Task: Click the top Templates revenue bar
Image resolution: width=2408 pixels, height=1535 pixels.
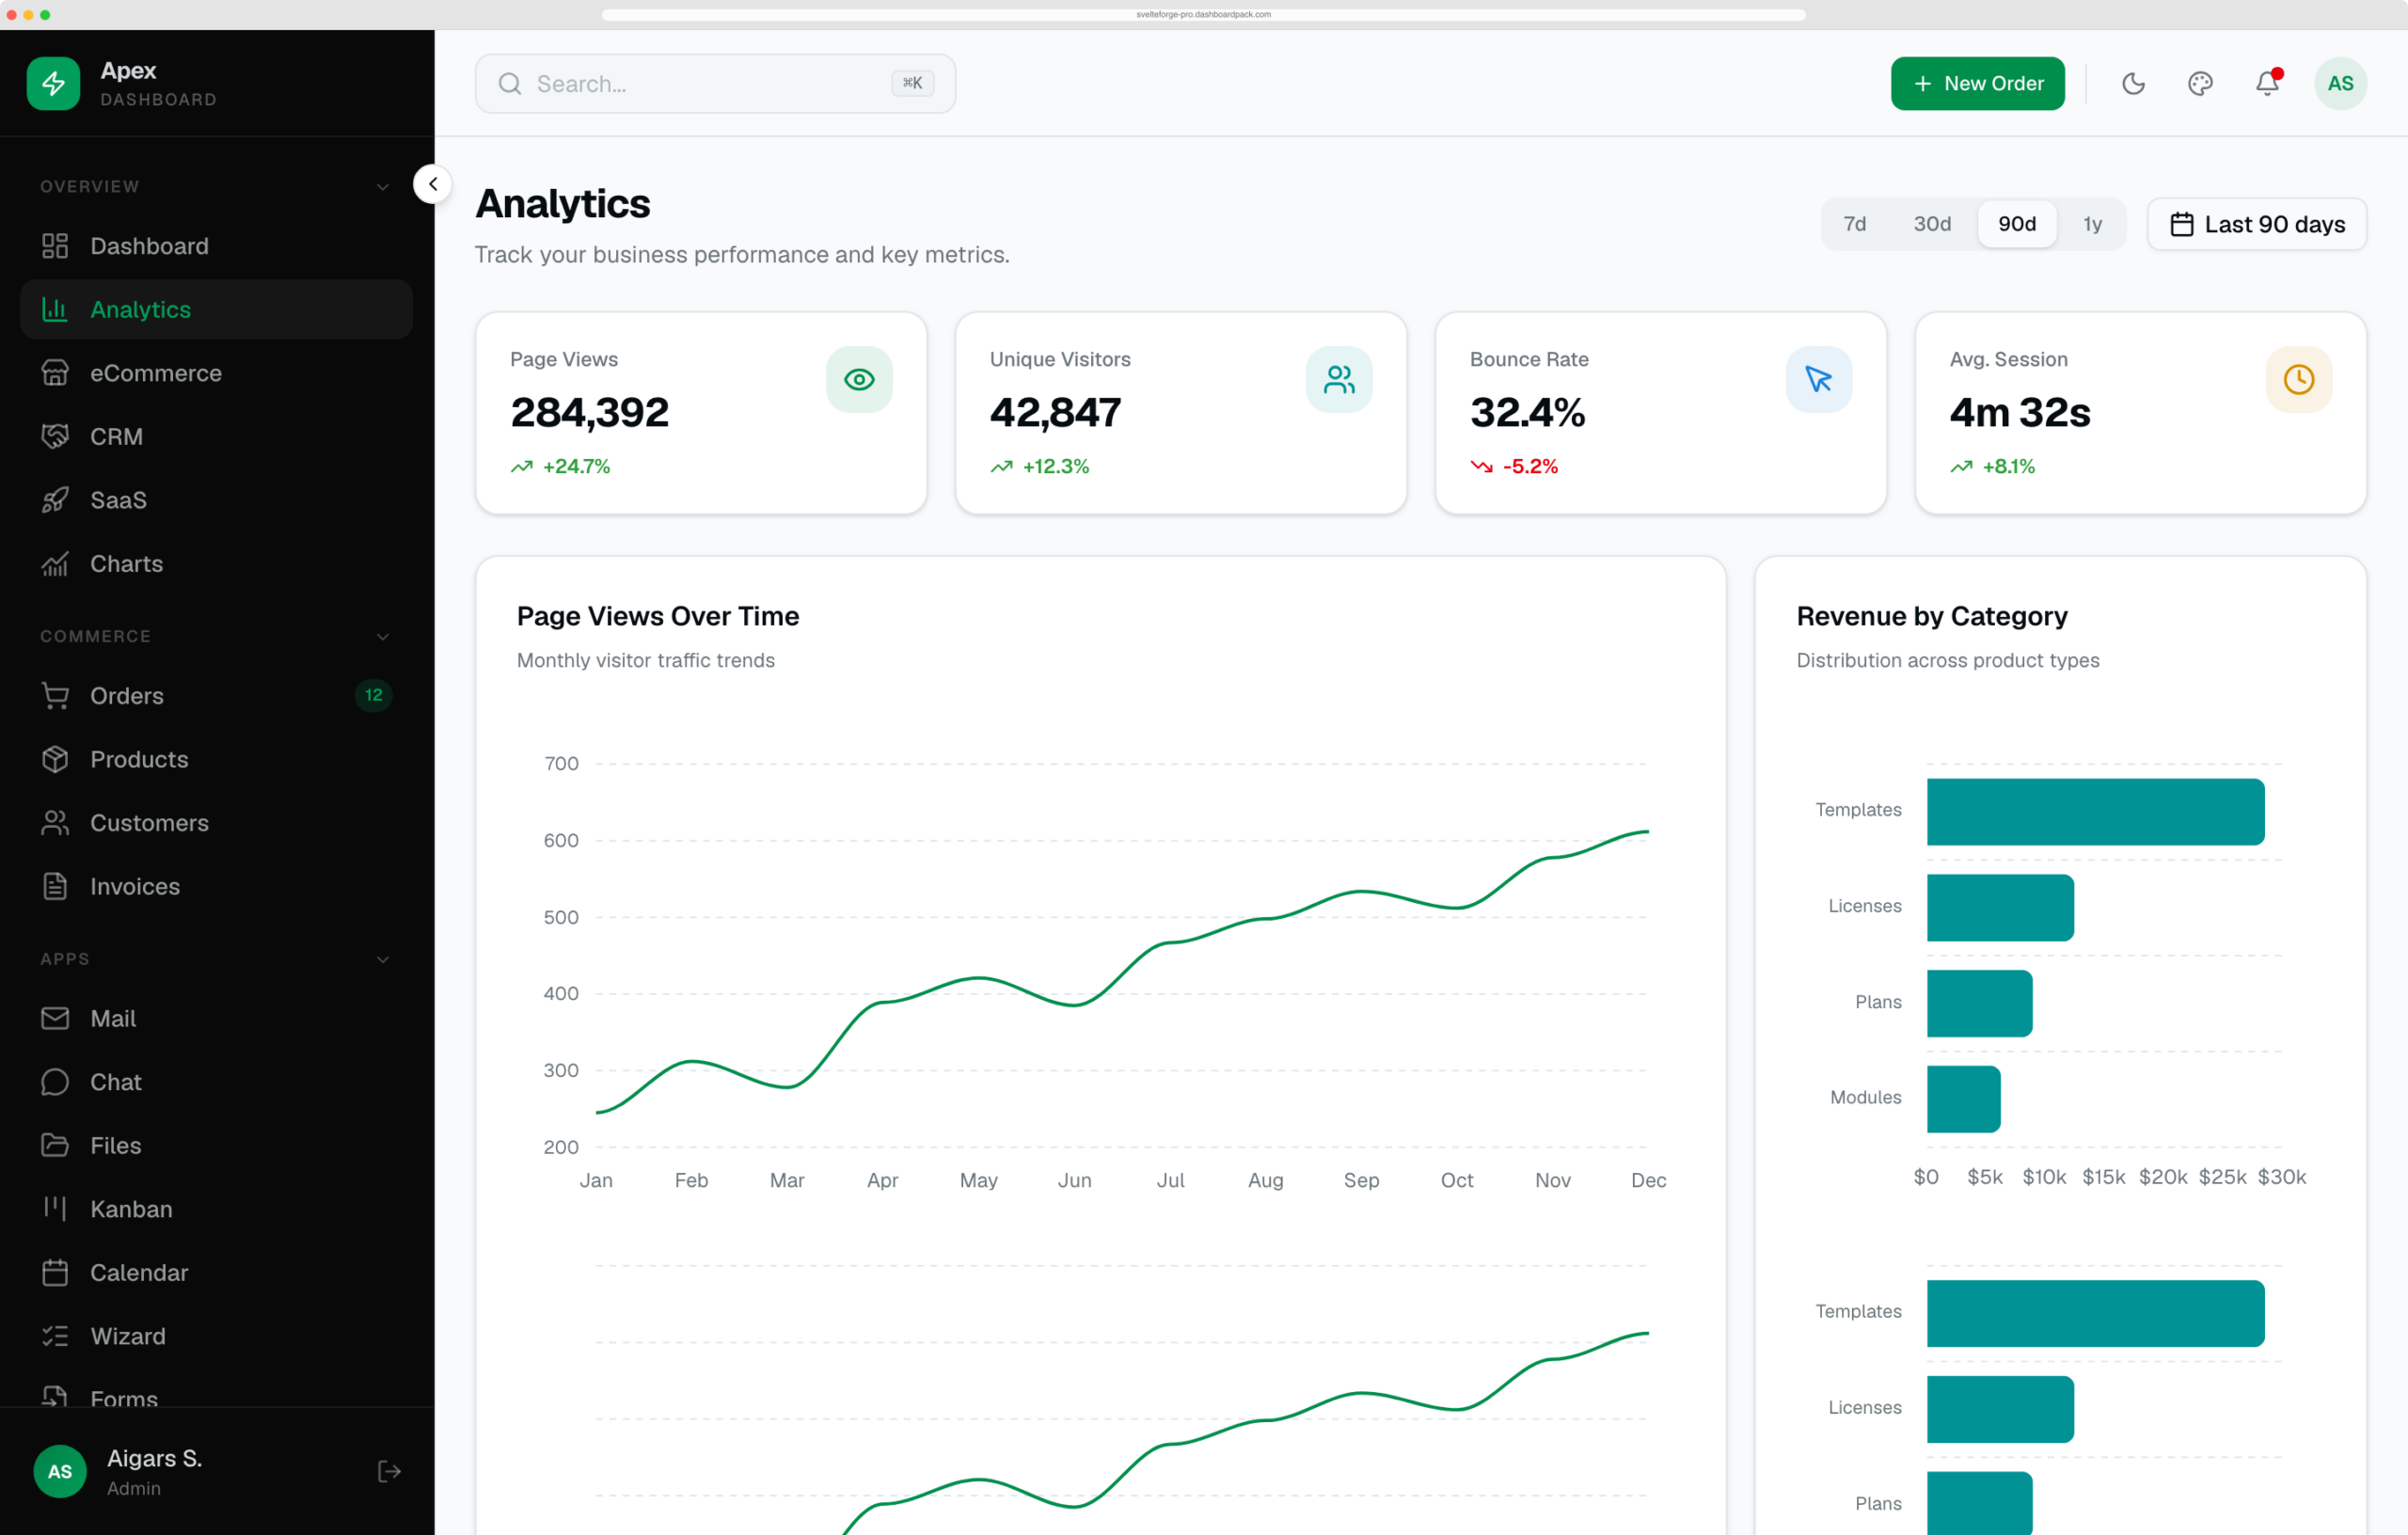Action: point(2095,812)
